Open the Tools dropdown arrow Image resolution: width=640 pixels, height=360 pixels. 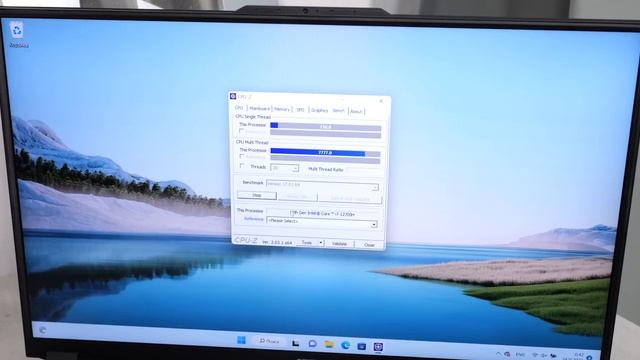[x=321, y=243]
